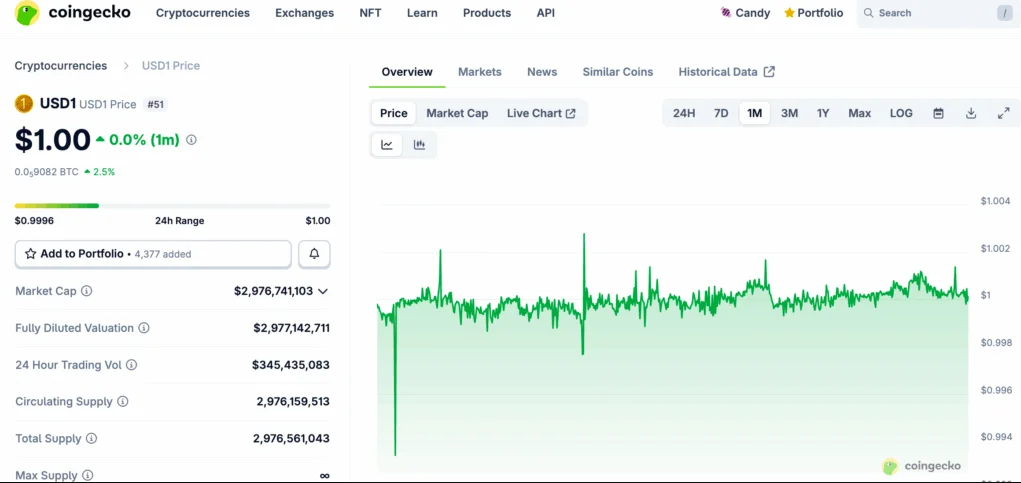Open the calendar date range picker
This screenshot has width=1021, height=483.
[x=938, y=113]
